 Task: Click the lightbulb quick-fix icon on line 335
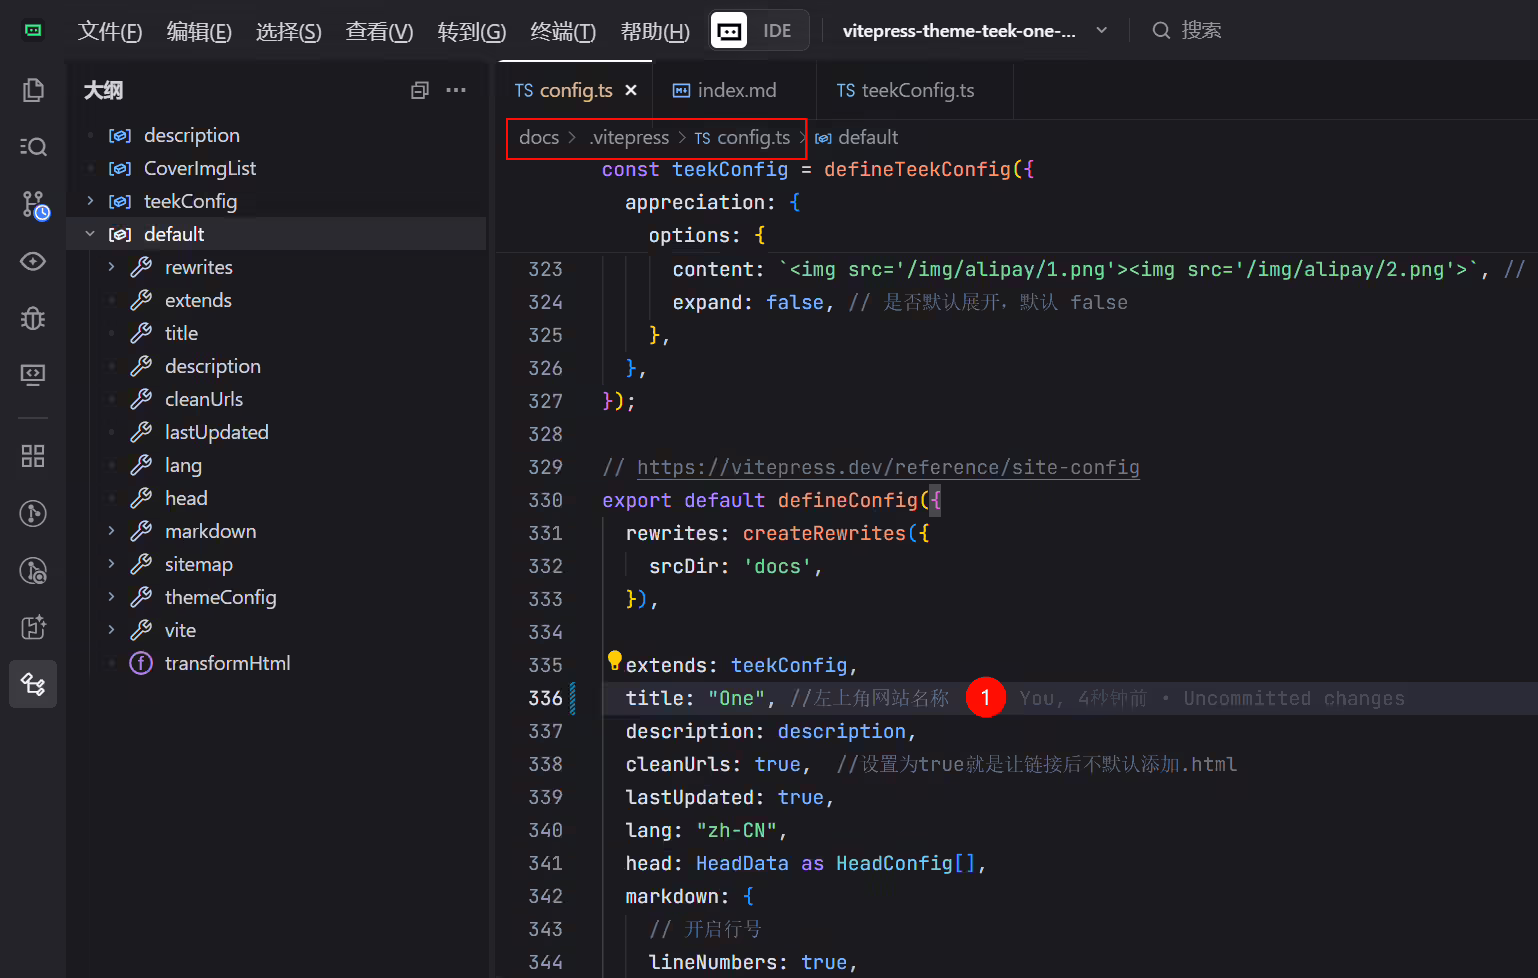[615, 661]
